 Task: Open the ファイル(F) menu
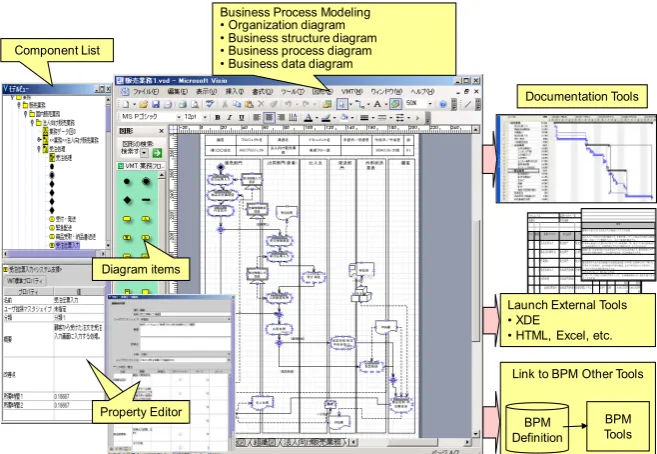tap(146, 91)
